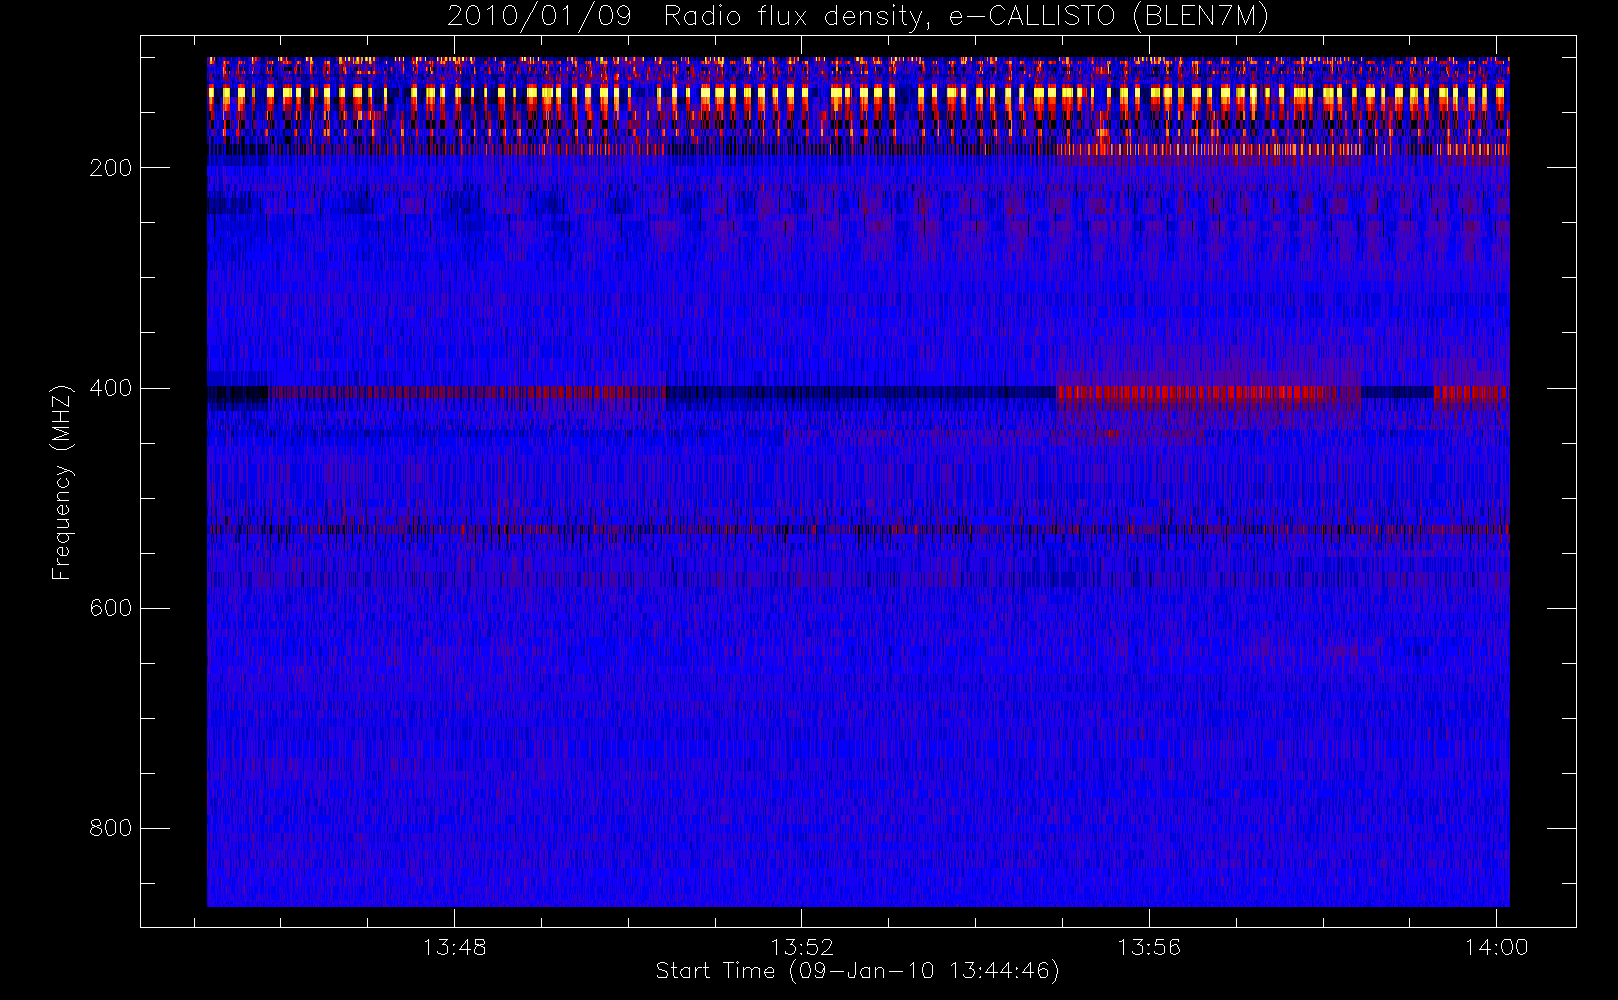Click the "13:56" time tick label
The width and height of the screenshot is (1618, 1000).
click(x=1148, y=947)
